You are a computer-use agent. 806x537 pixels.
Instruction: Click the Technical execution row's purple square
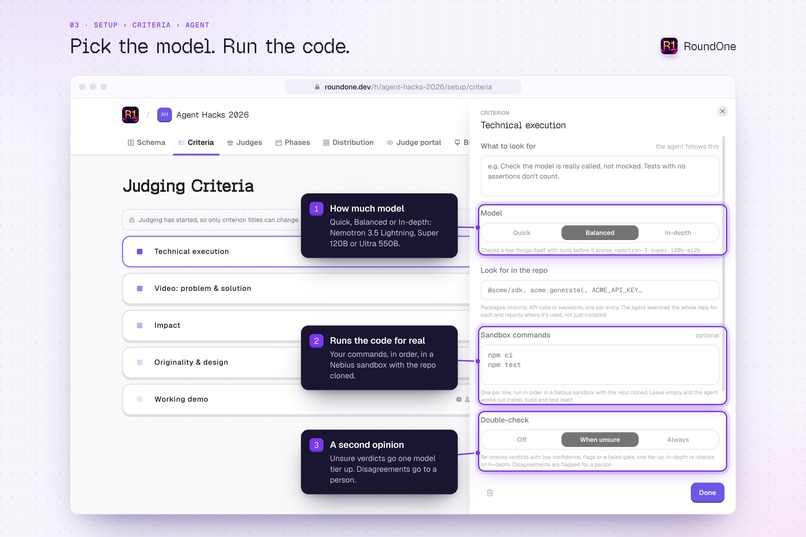tap(139, 251)
